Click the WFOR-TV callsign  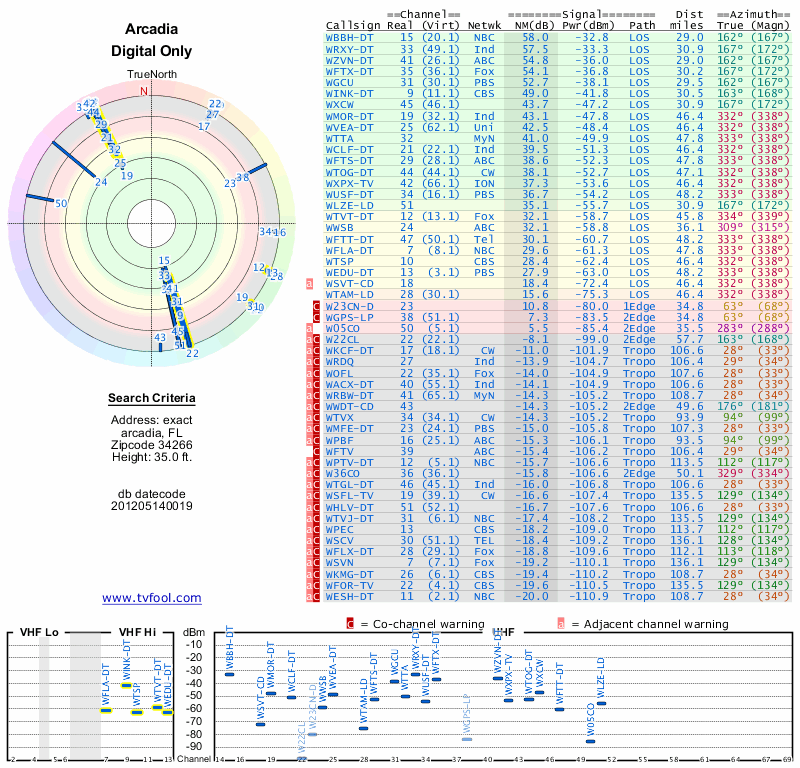[349, 586]
